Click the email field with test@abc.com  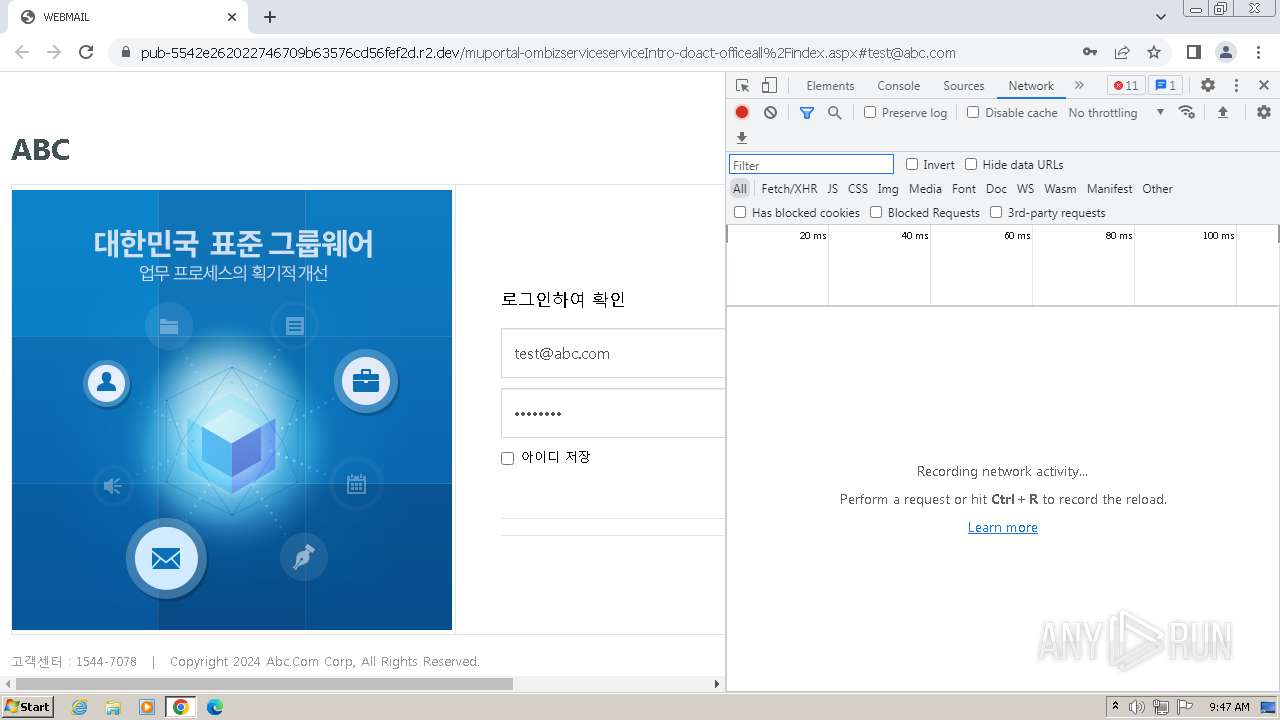pyautogui.click(x=612, y=353)
